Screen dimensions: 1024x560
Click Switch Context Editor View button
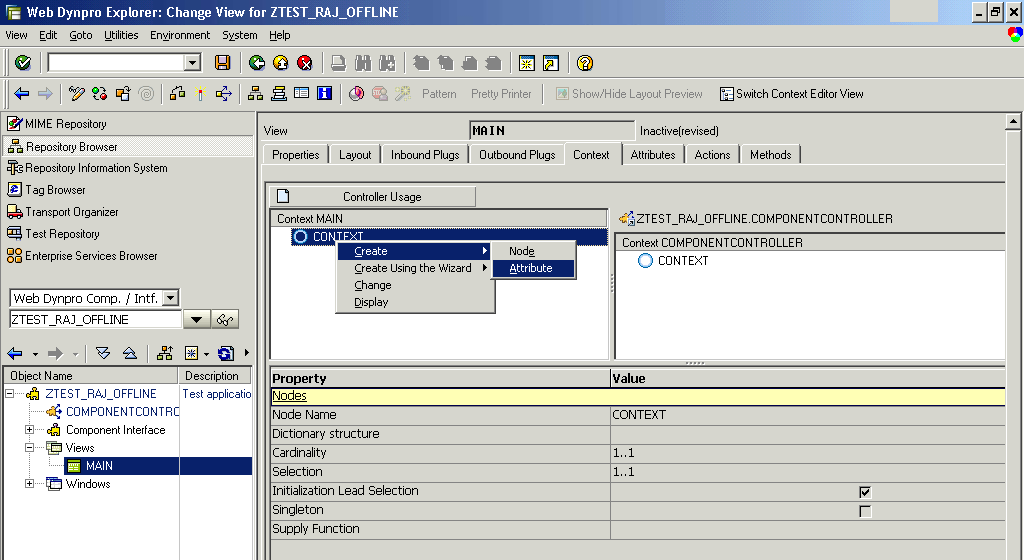791,94
